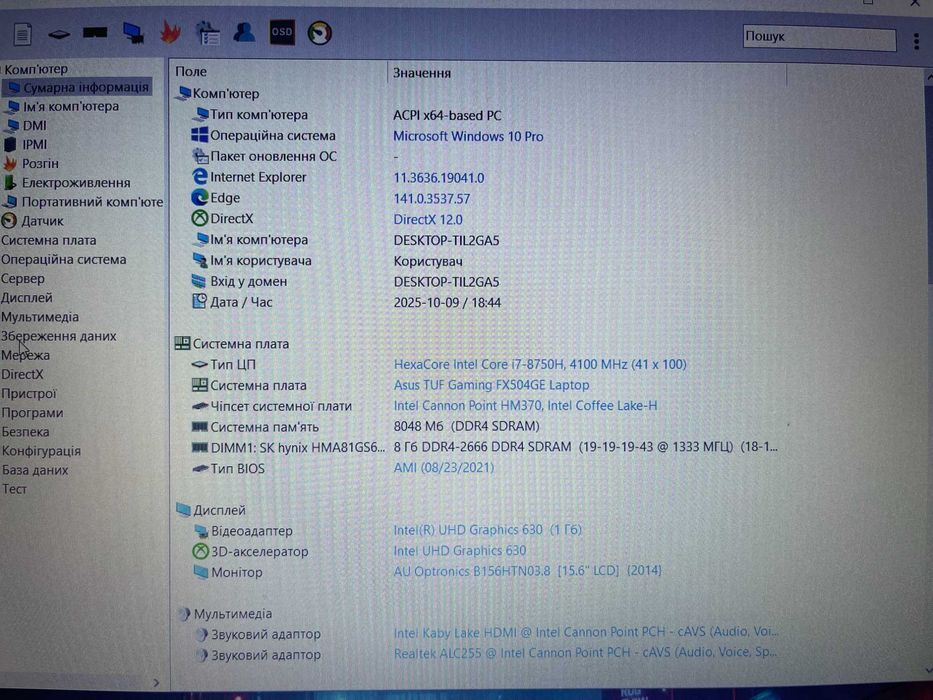Open Програми in the sidebar
Viewport: 933px width, 700px height.
[32, 412]
